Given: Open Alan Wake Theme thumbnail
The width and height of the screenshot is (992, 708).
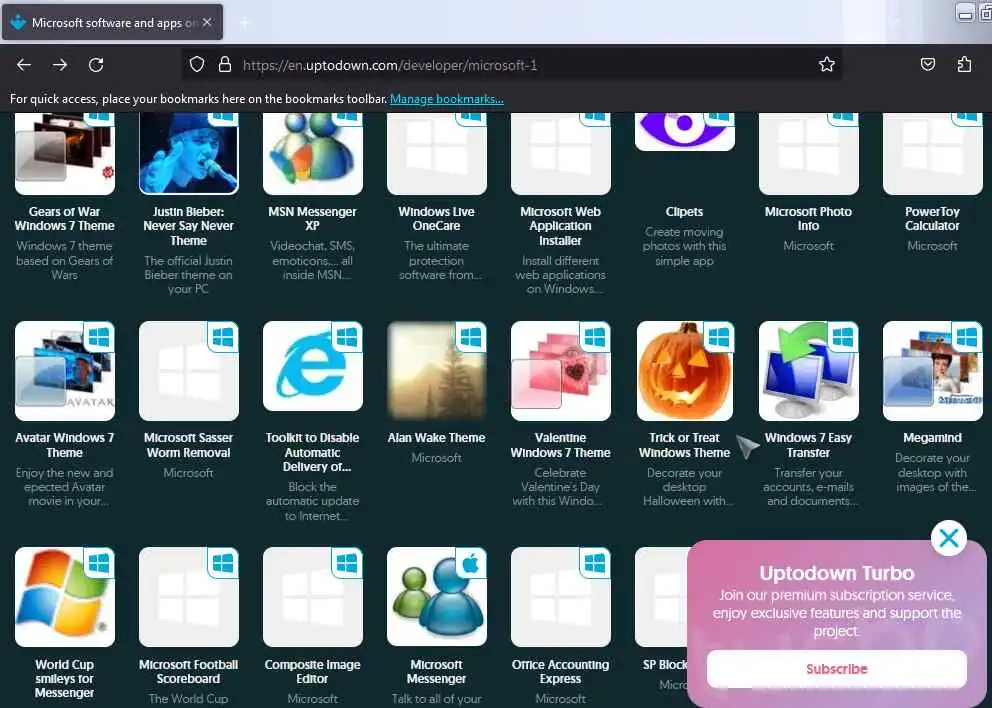Looking at the screenshot, I should (x=437, y=371).
